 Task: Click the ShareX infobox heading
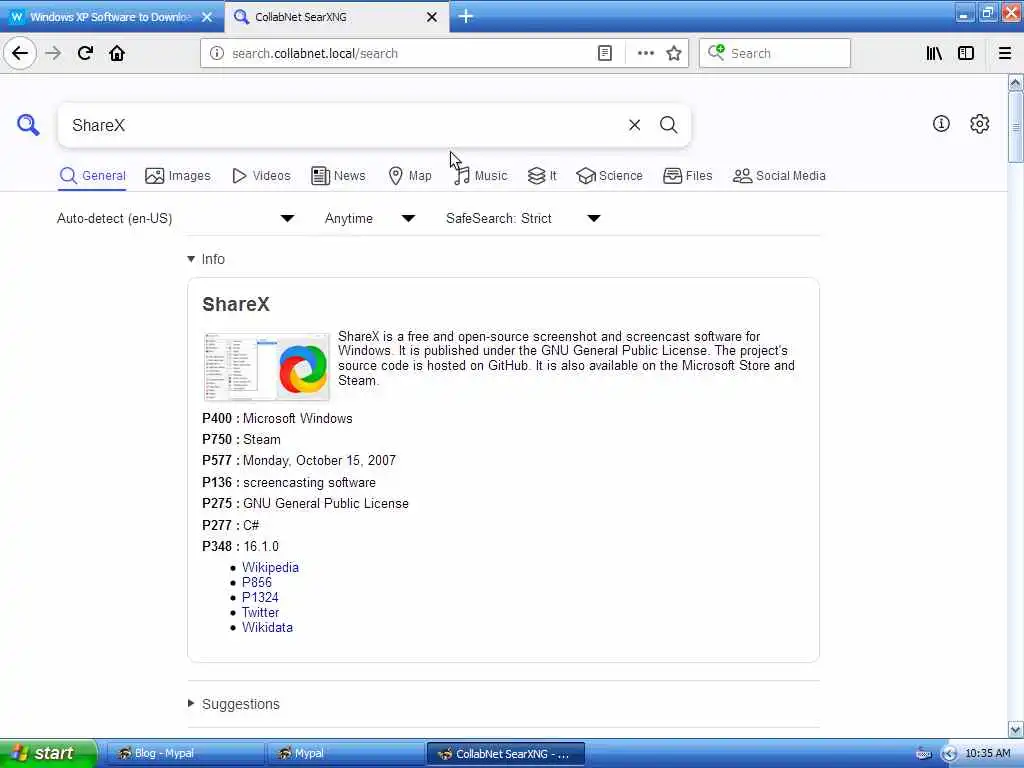(236, 304)
